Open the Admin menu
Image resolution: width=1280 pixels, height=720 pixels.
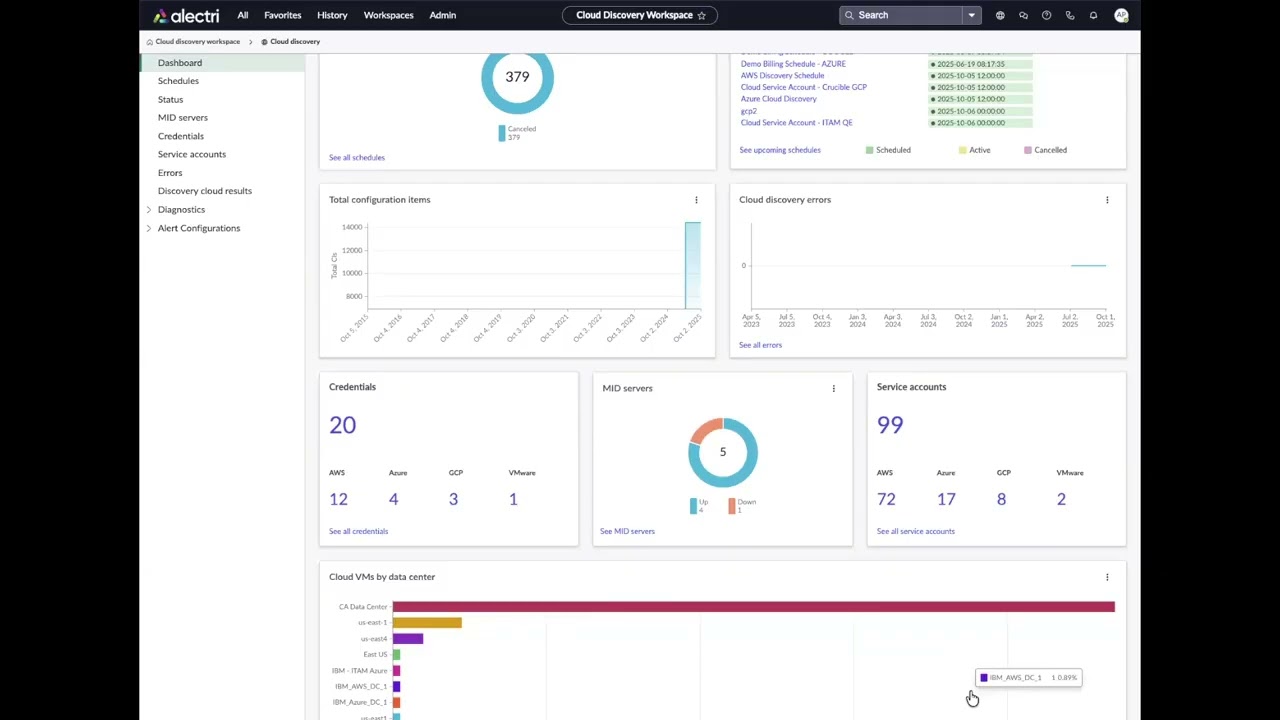[442, 15]
